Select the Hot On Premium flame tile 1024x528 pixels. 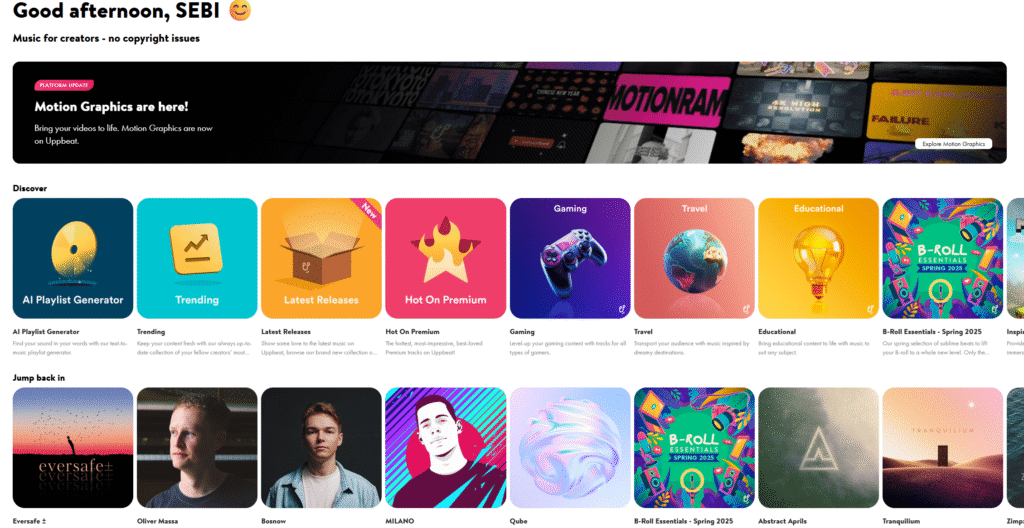click(445, 258)
